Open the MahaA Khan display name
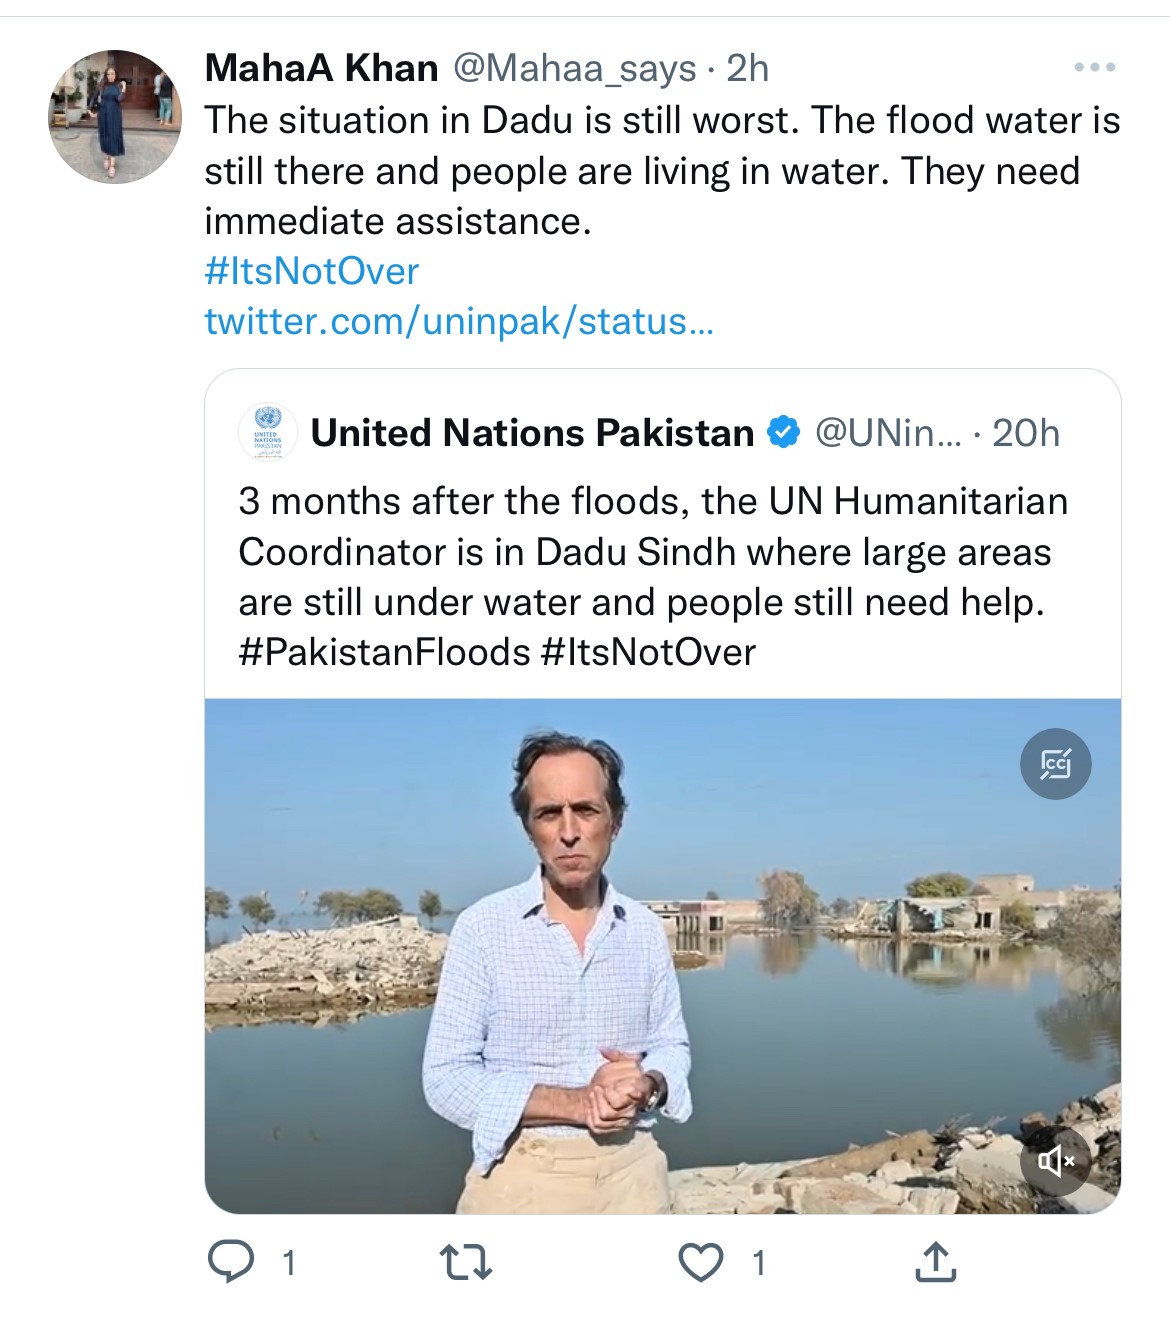 coord(321,68)
